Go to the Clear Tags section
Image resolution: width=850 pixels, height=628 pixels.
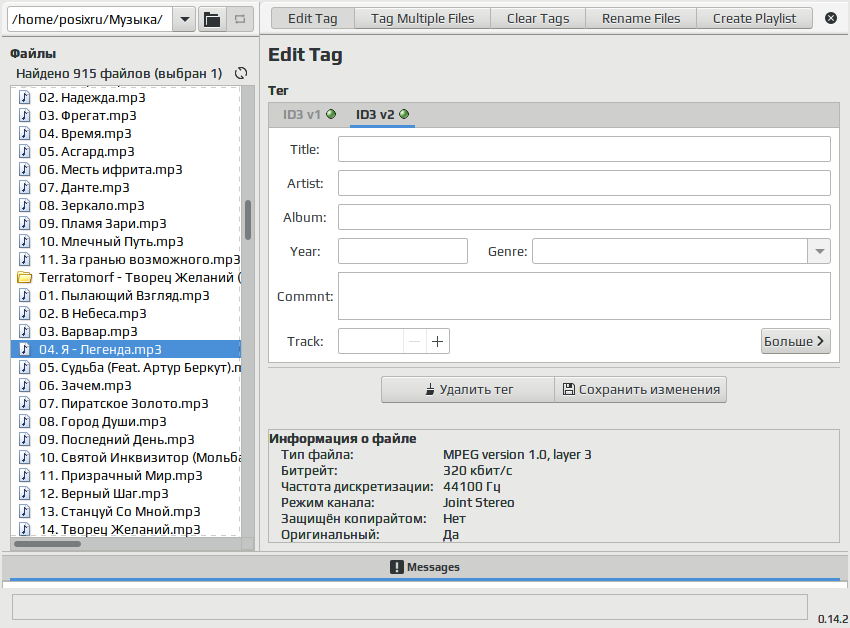coord(538,18)
